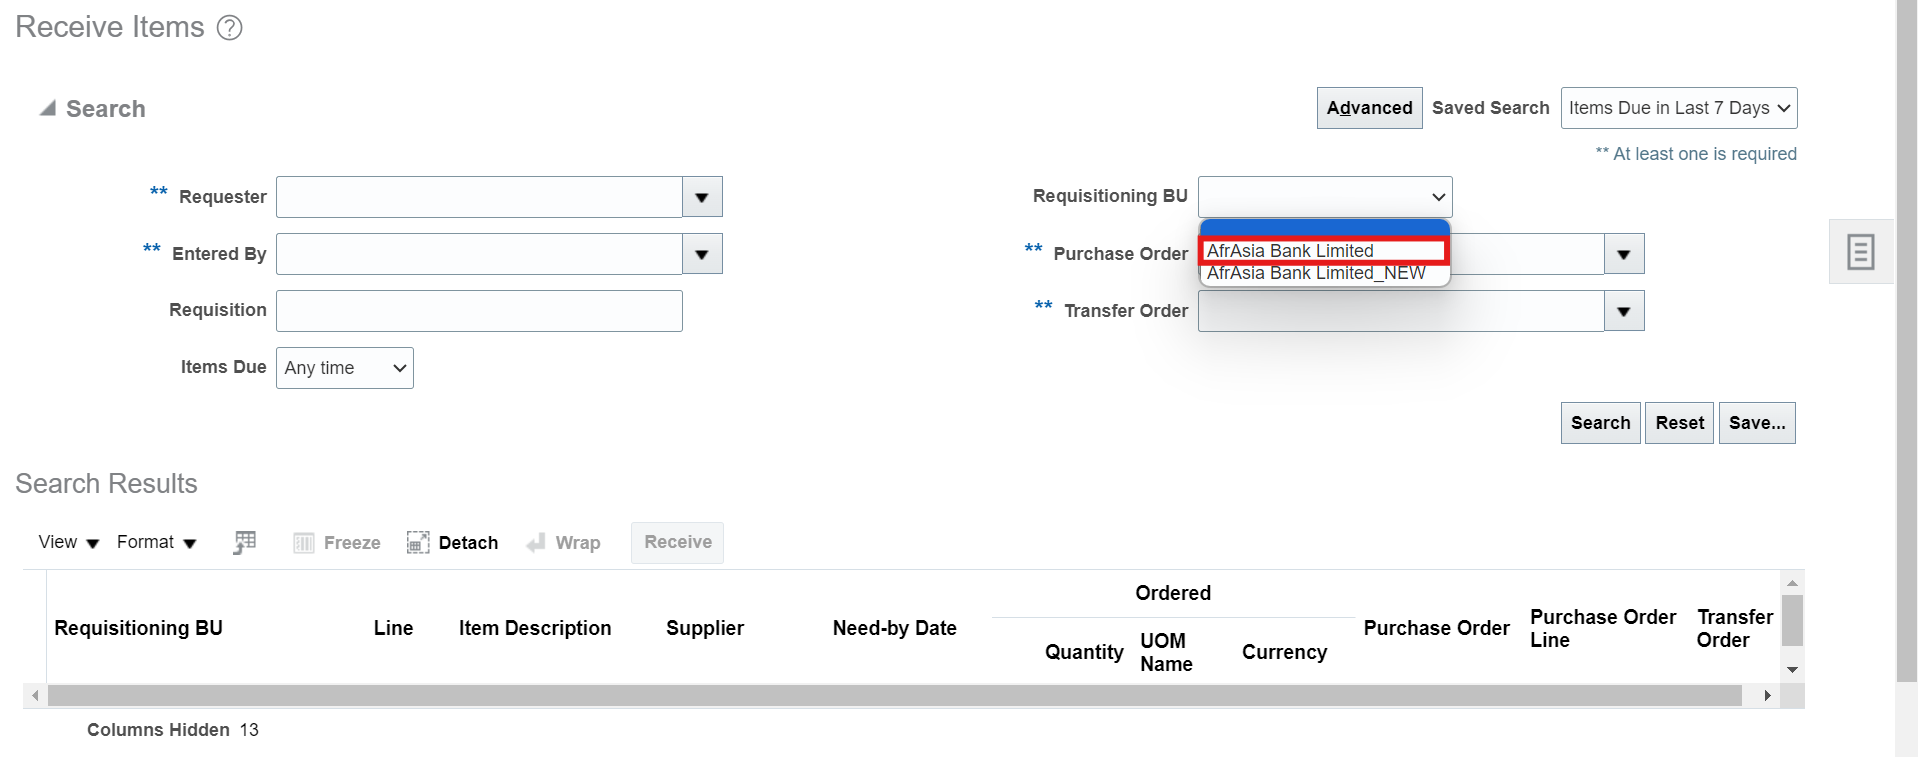Click the Reset button
1918x757 pixels.
pos(1678,422)
